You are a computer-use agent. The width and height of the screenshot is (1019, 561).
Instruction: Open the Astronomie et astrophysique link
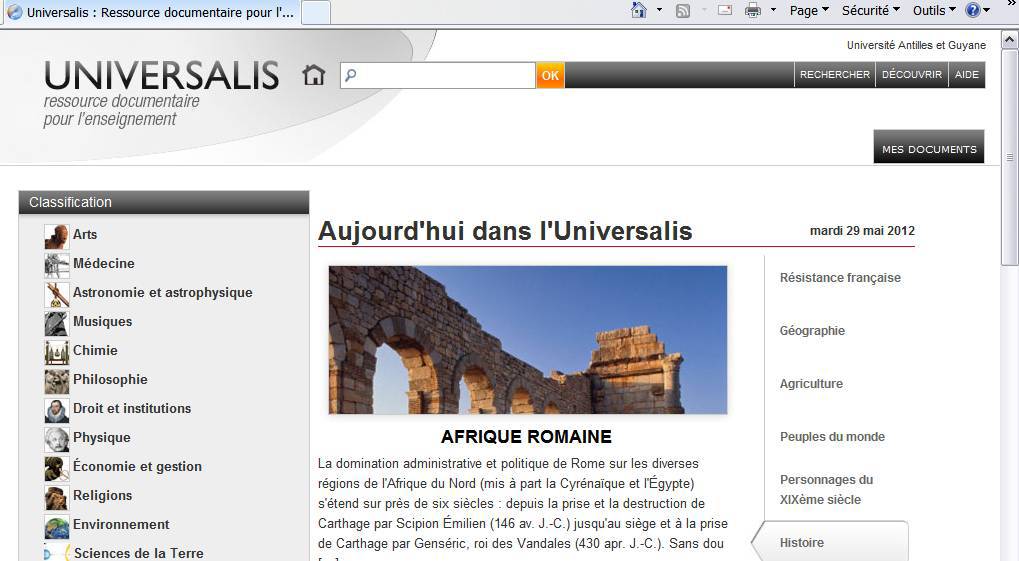click(x=162, y=293)
